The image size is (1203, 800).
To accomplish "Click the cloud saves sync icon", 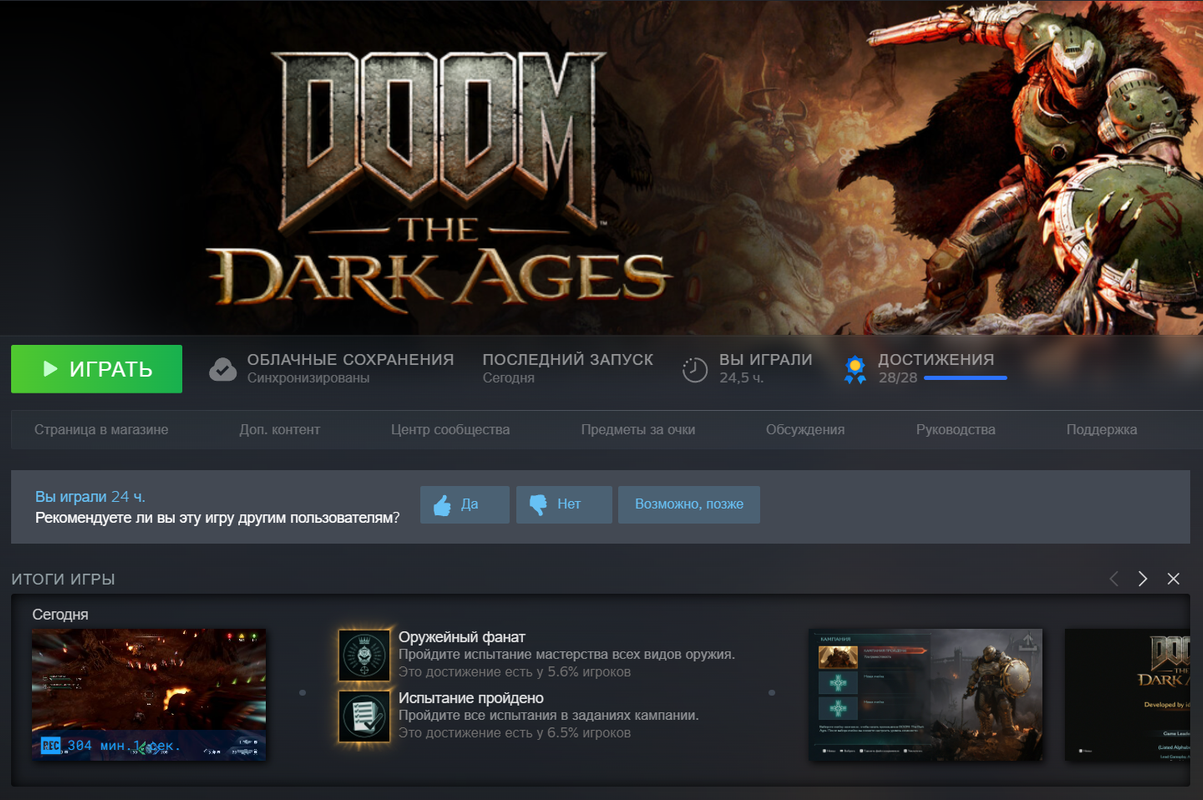I will click(x=222, y=369).
